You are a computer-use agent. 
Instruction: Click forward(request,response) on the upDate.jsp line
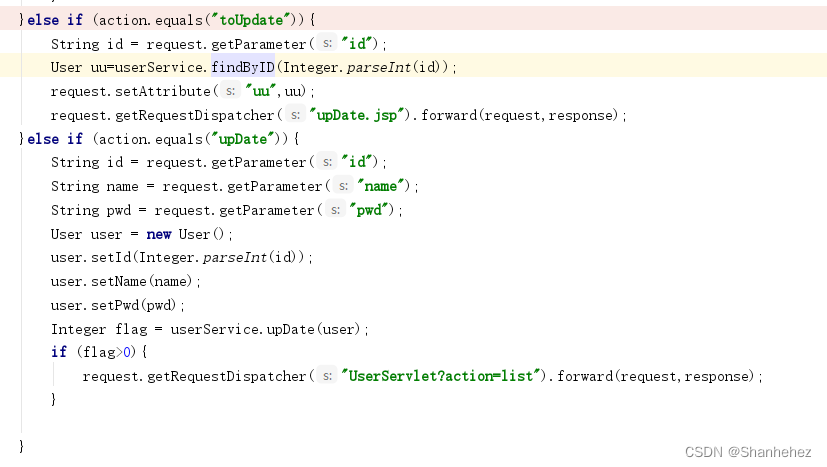tap(520, 115)
